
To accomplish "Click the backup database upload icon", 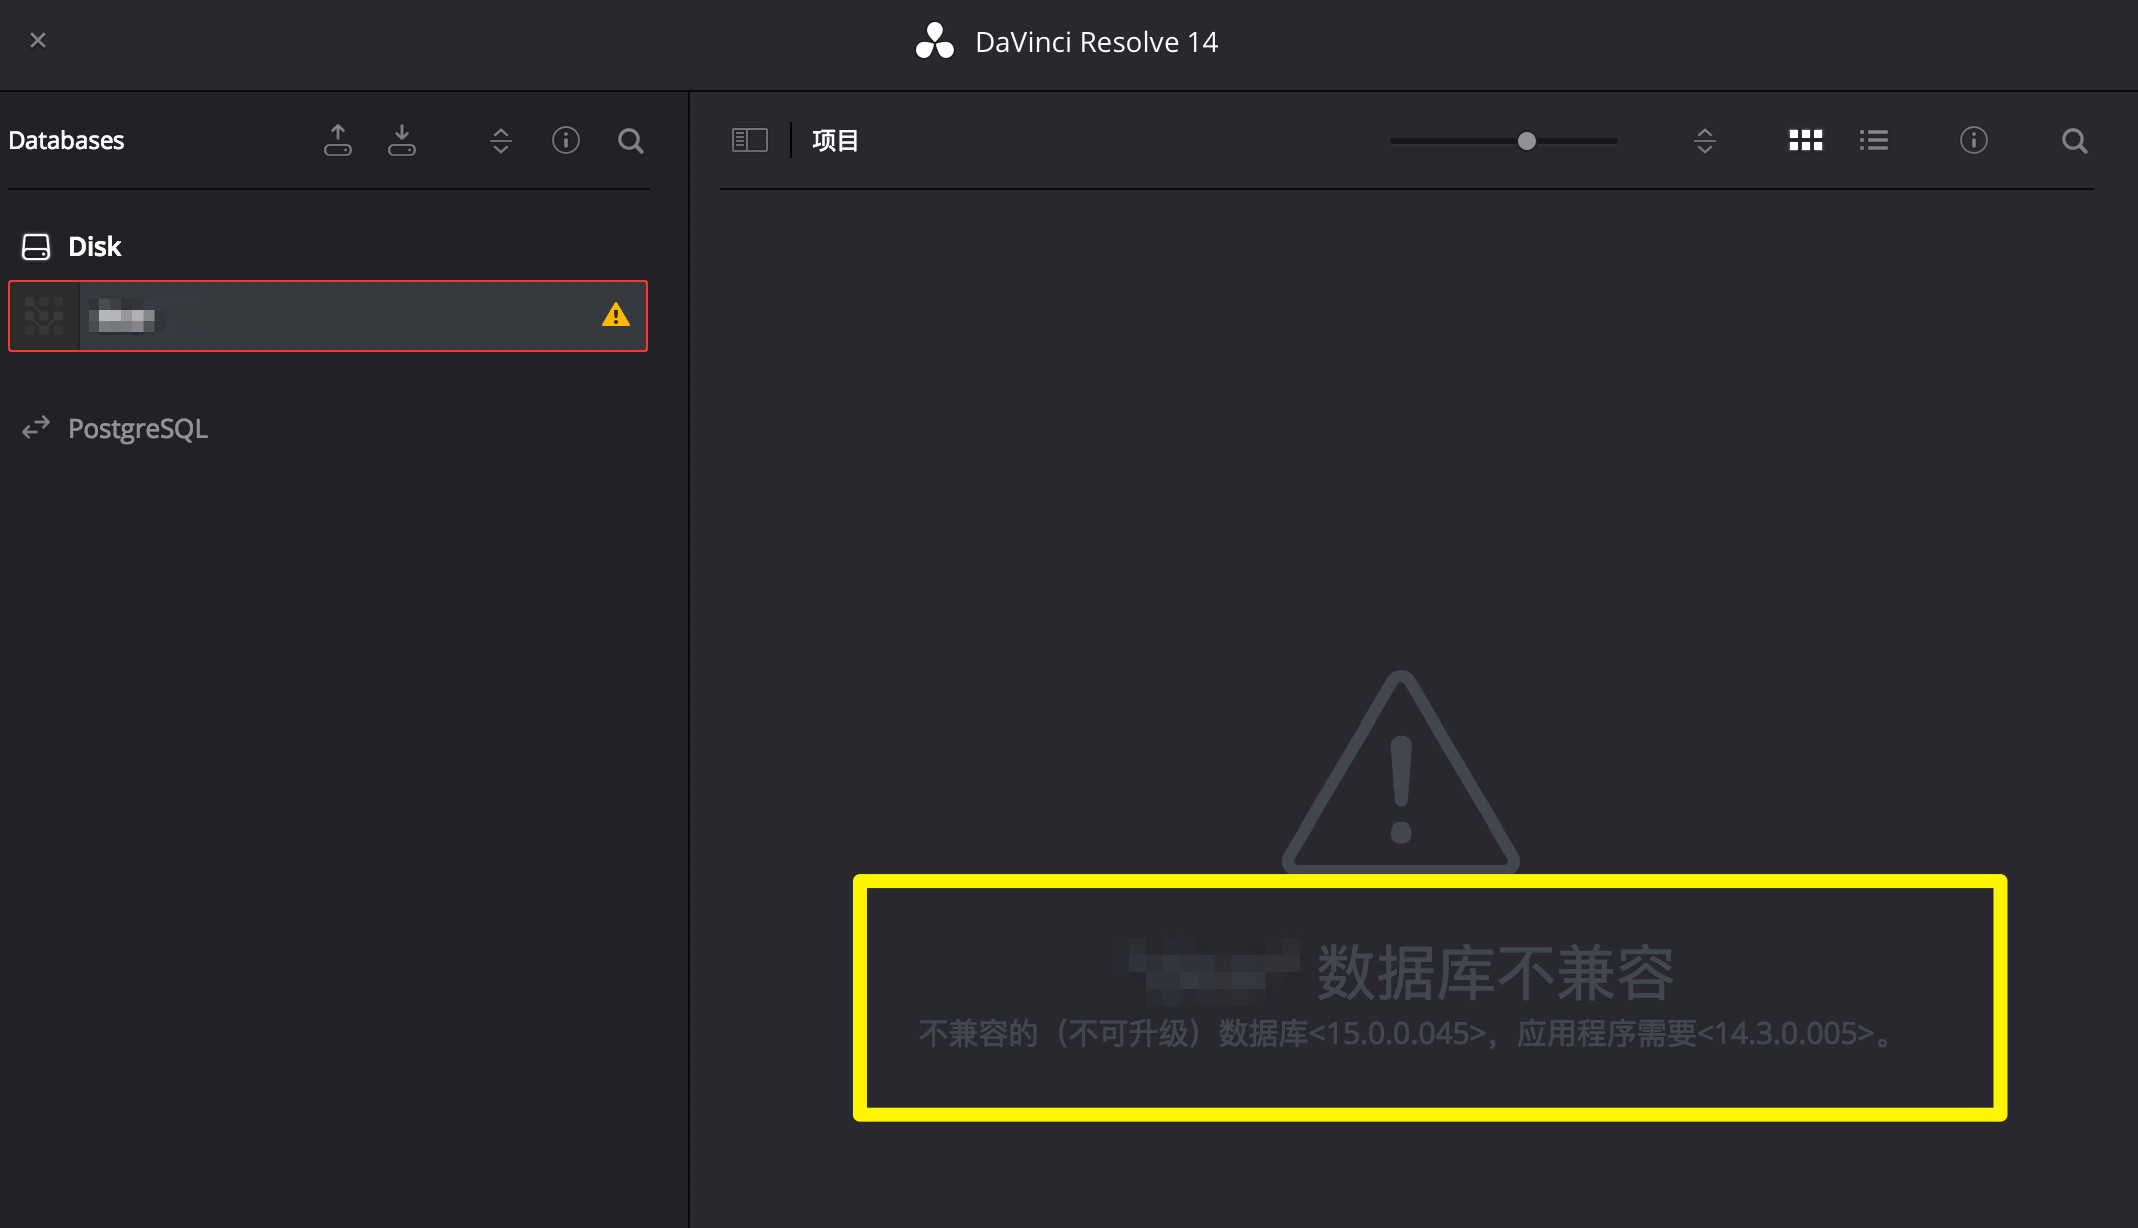I will click(x=338, y=140).
